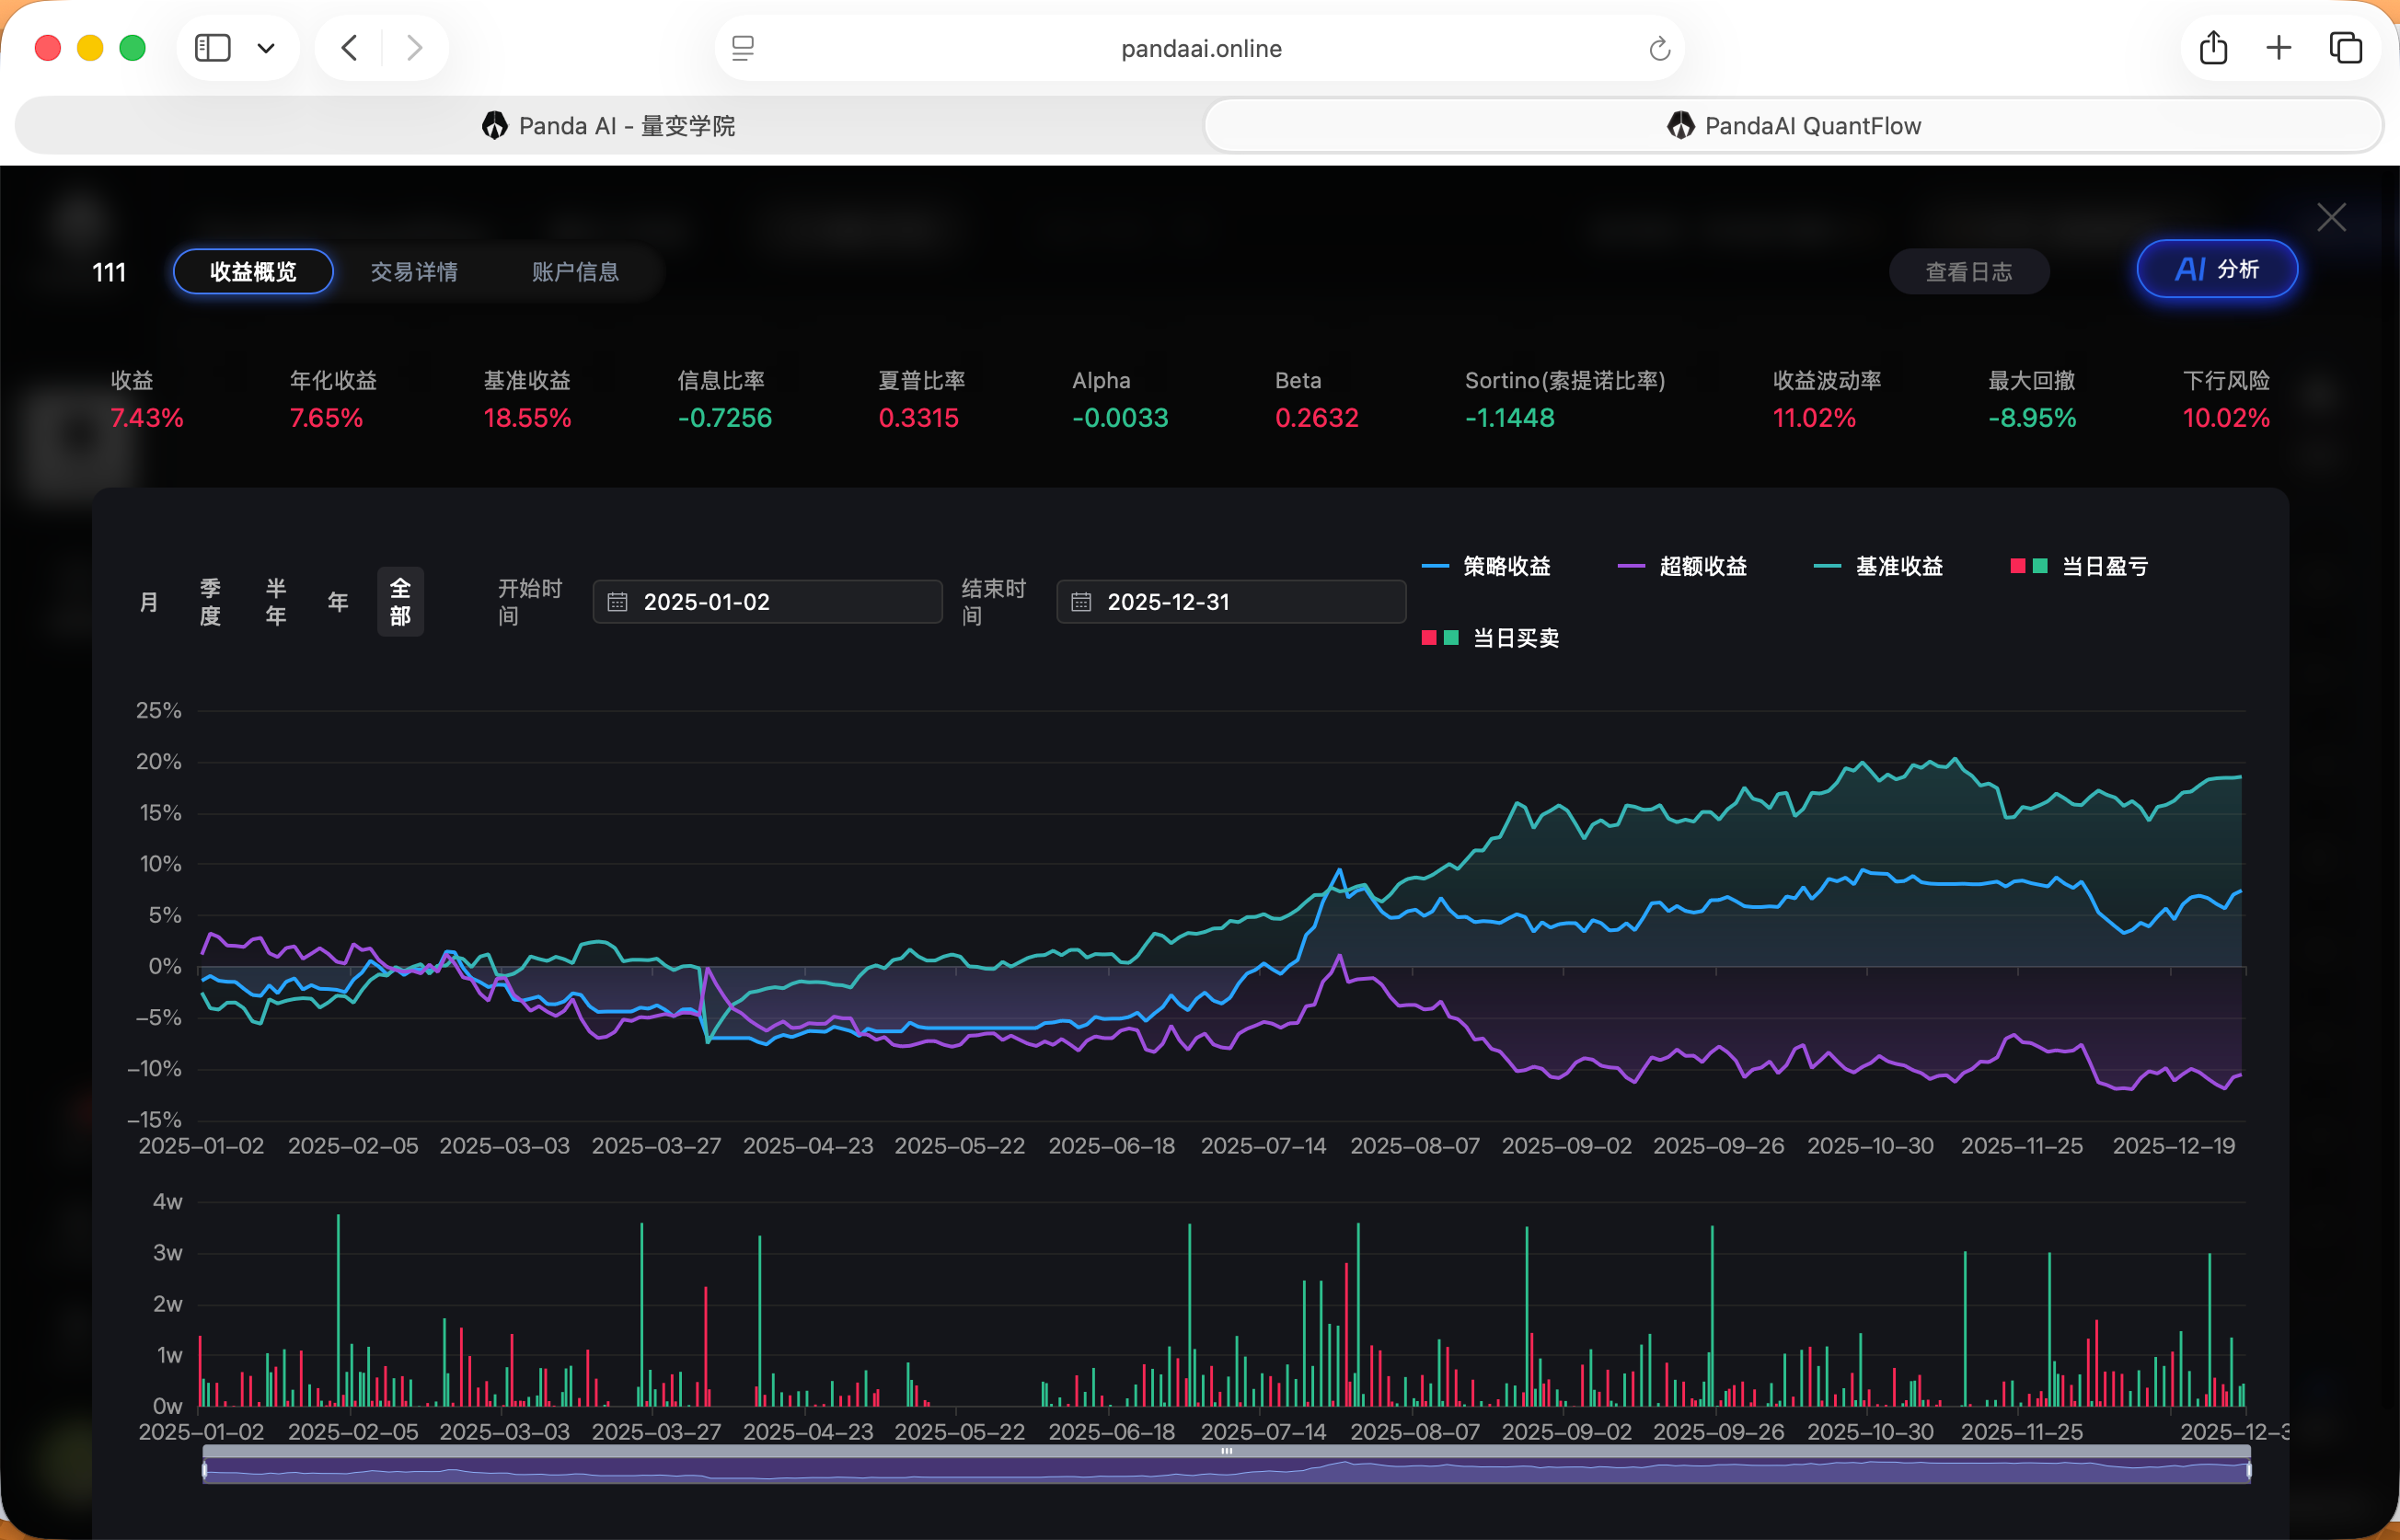Viewport: 2400px width, 1540px height.
Task: Toggle the 超额收益 legend series
Action: (1682, 566)
